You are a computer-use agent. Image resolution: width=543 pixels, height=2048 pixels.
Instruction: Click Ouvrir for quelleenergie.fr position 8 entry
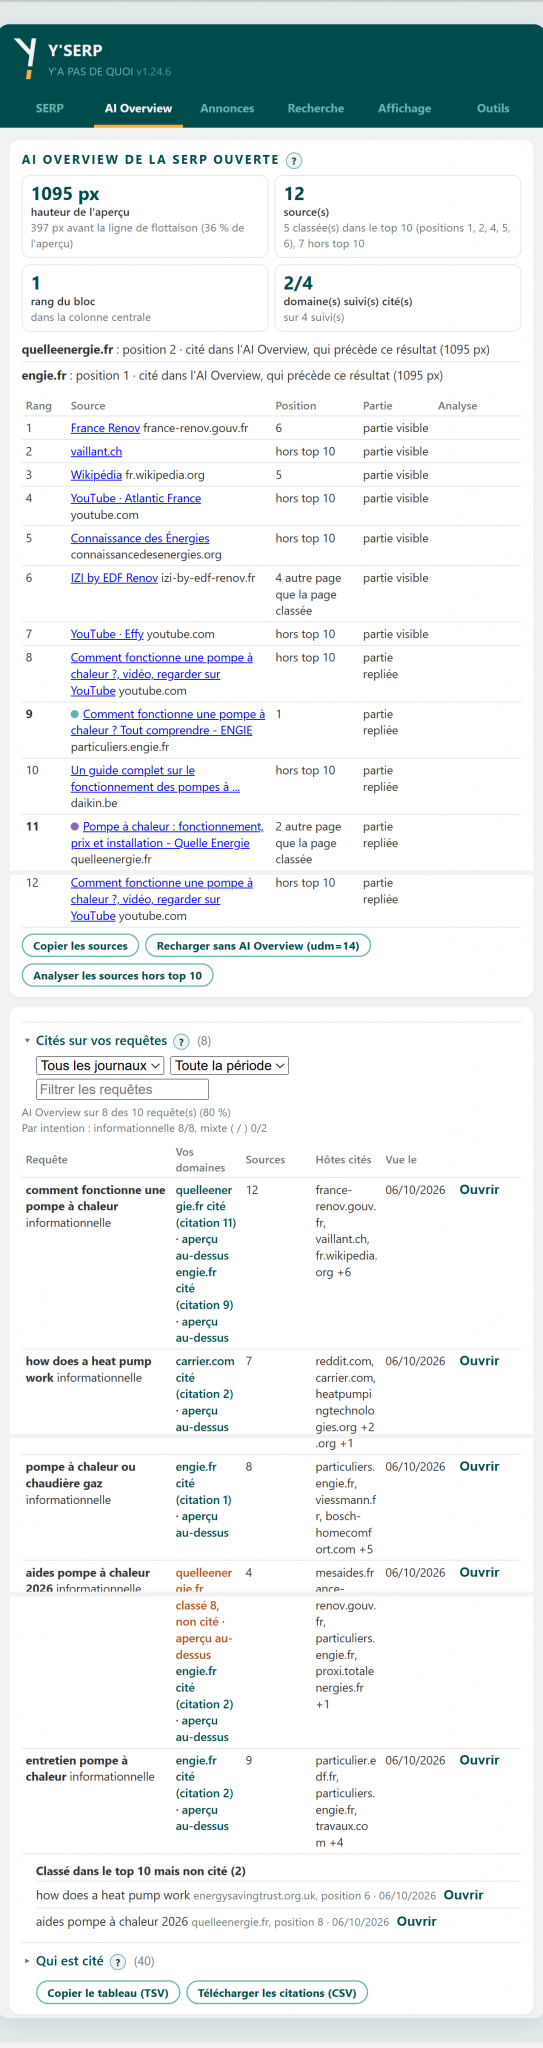tap(417, 1921)
